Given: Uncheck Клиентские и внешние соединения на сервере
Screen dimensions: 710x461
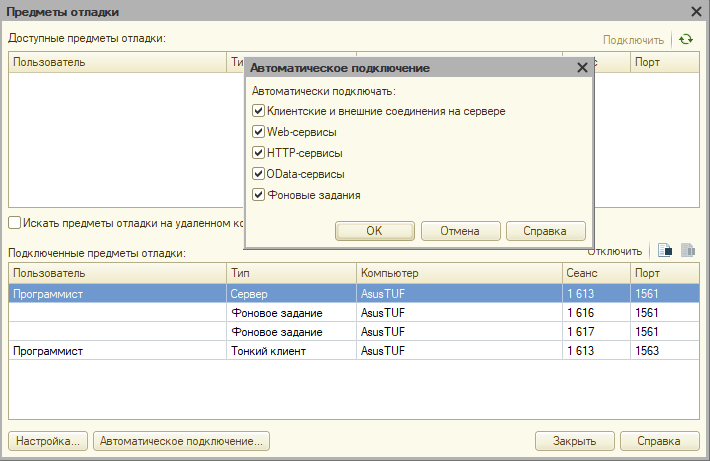Looking at the screenshot, I should tap(258, 111).
